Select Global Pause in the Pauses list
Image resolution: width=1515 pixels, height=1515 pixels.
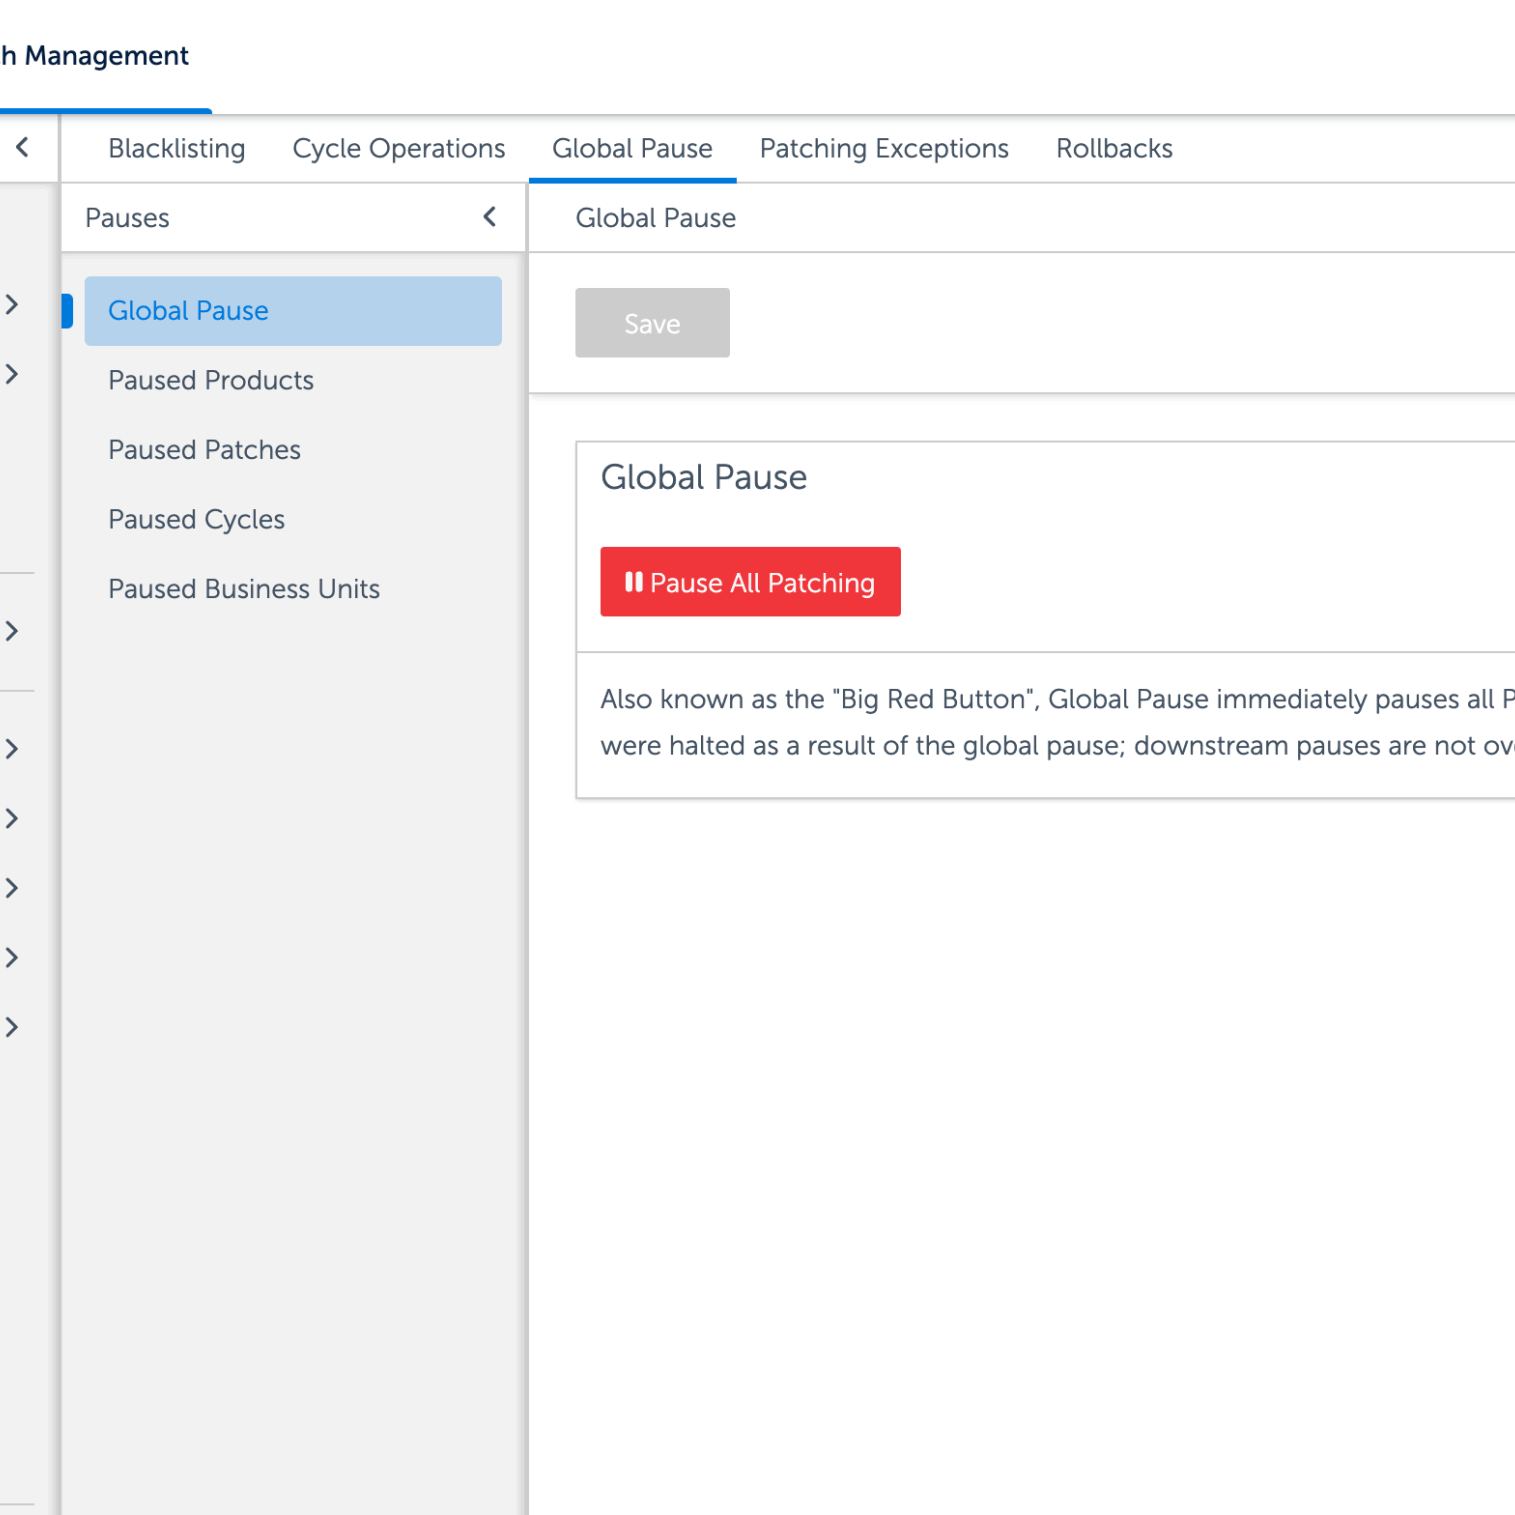(292, 311)
